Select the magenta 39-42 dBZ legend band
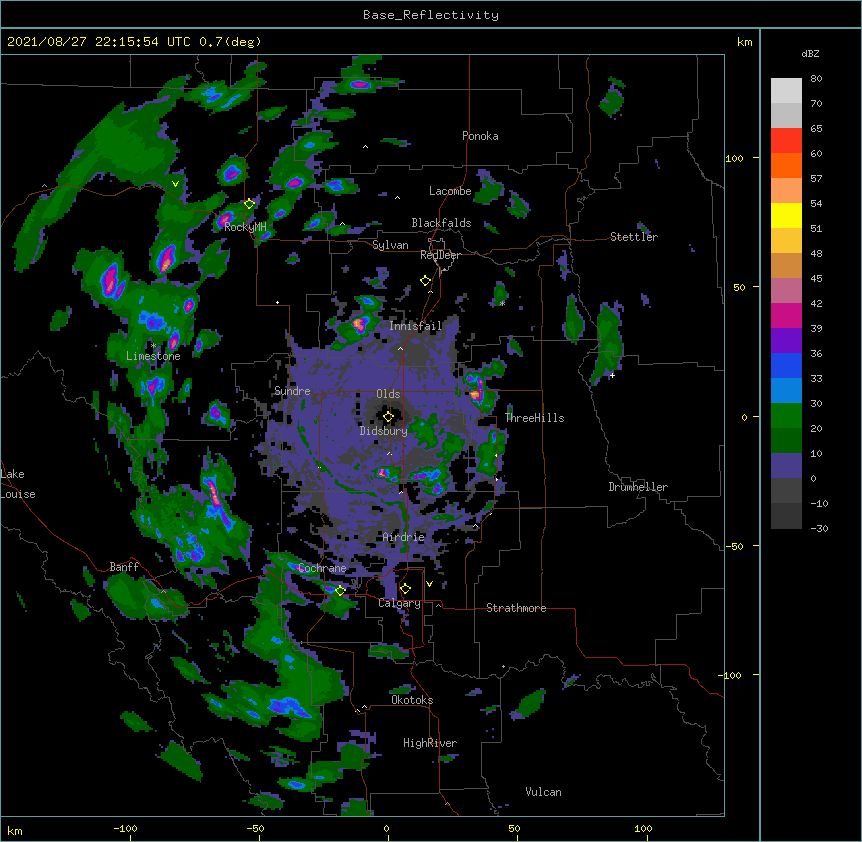The height and width of the screenshot is (842, 862). [786, 315]
